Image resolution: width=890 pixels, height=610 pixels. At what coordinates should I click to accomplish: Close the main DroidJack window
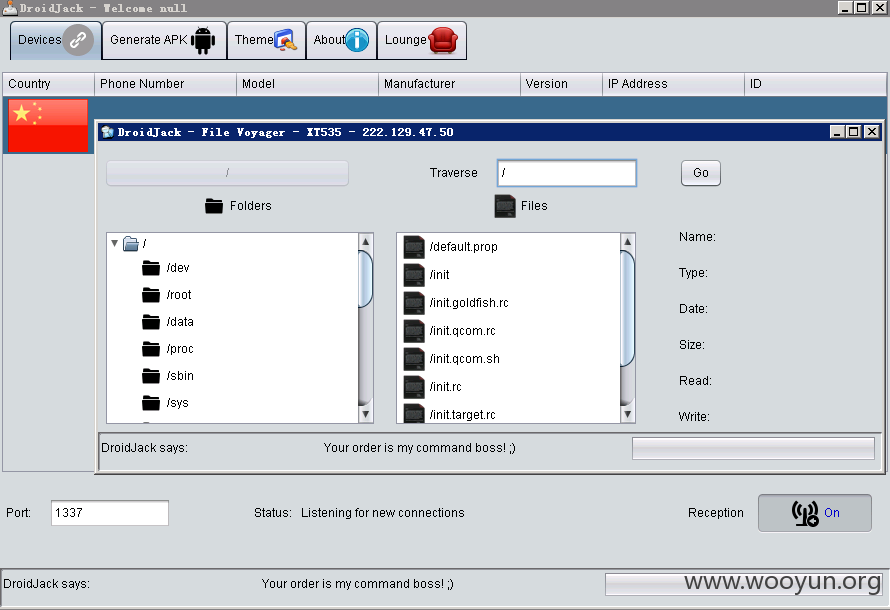click(x=879, y=7)
